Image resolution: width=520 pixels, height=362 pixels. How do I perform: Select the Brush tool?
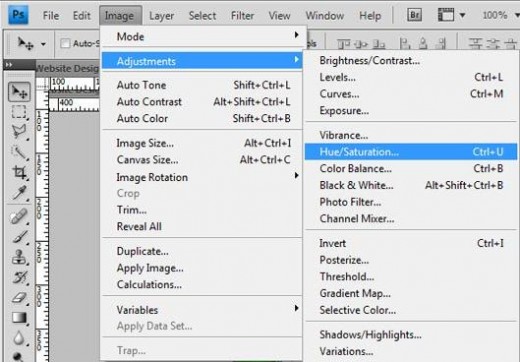19,237
